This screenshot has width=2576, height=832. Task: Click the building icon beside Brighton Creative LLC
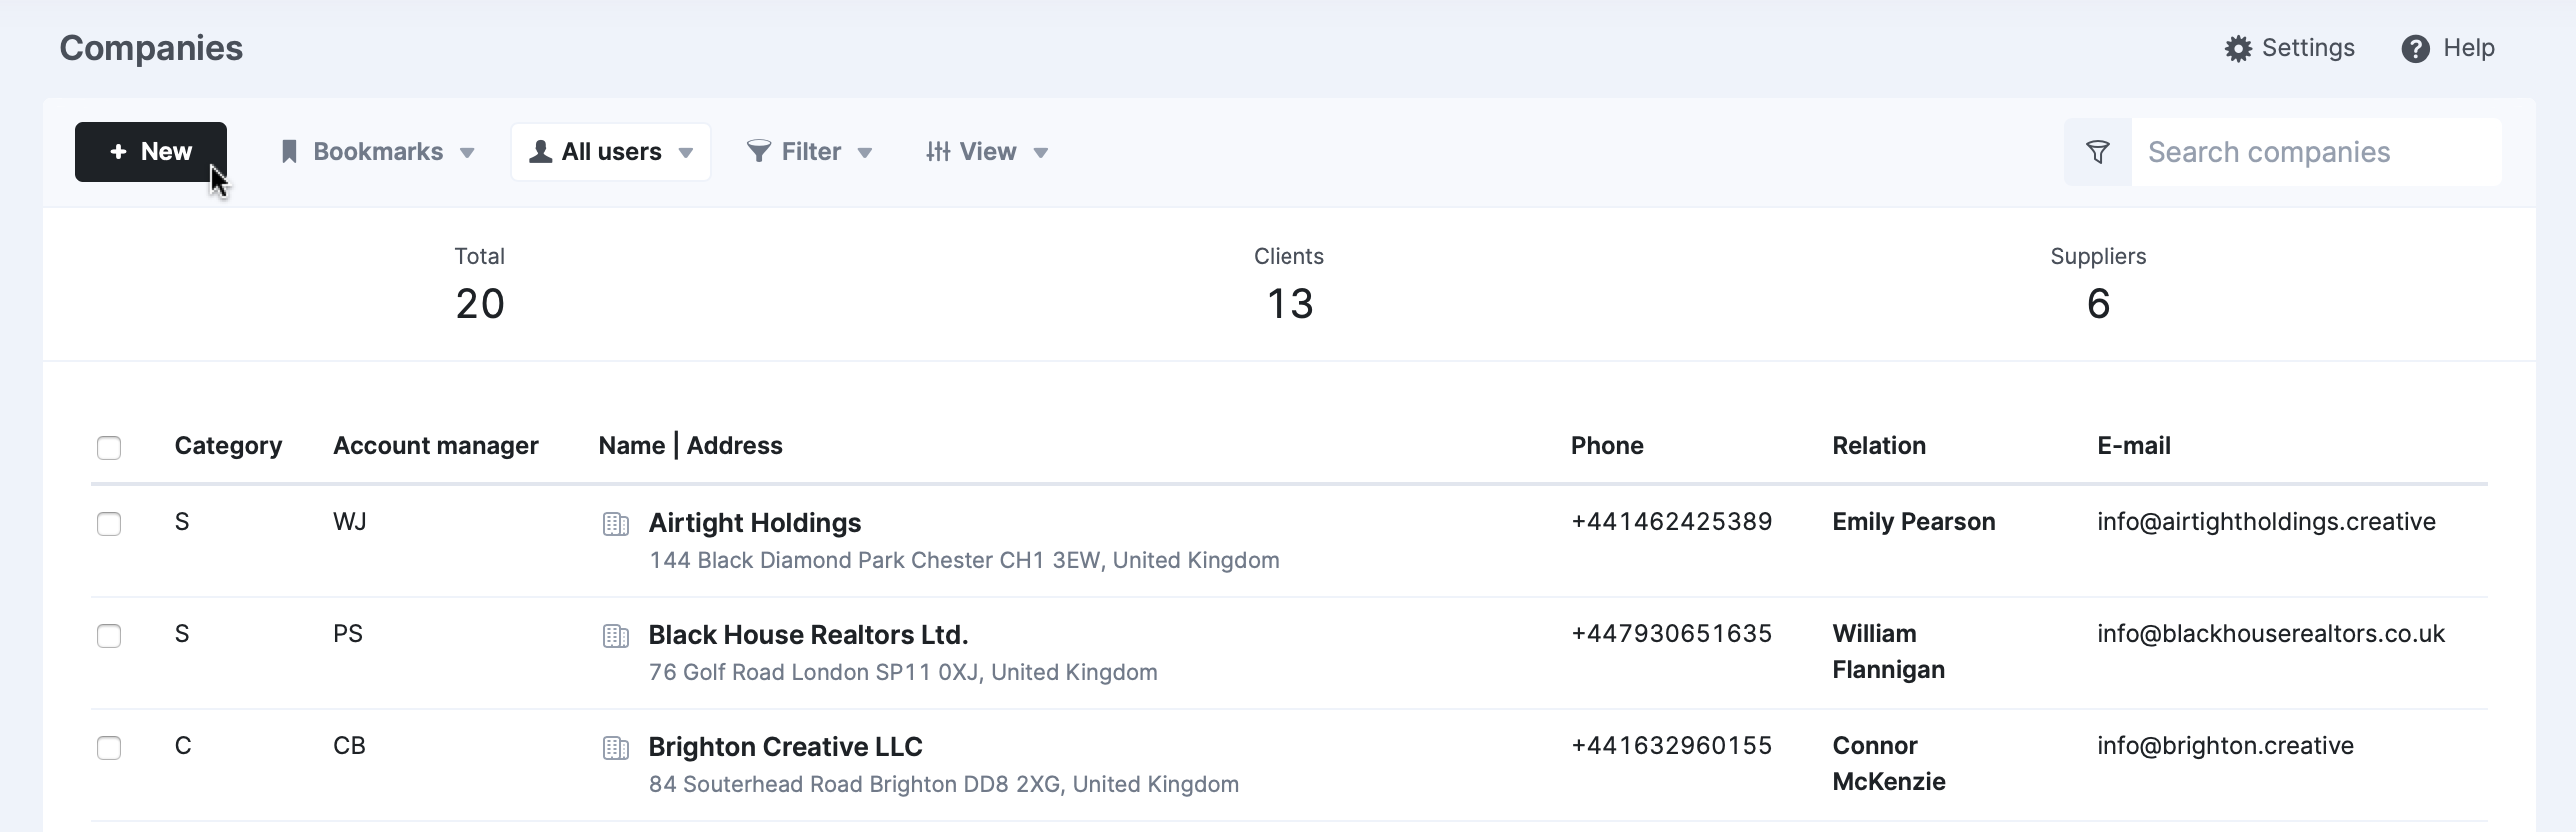616,748
